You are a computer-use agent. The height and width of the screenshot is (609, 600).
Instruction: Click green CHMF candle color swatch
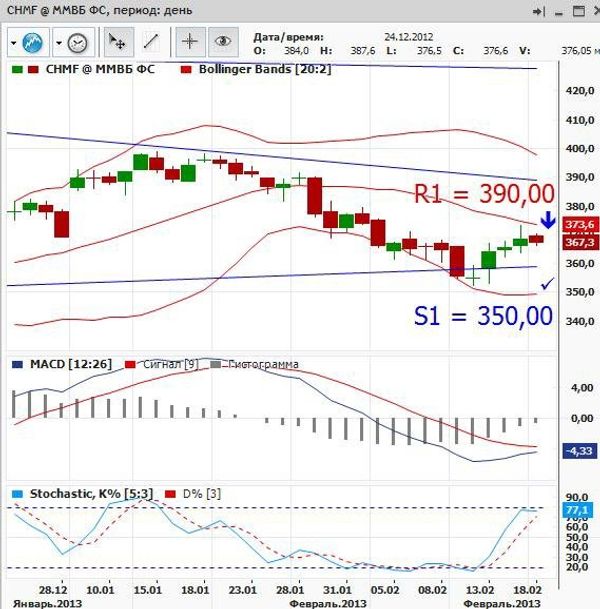click(x=17, y=70)
